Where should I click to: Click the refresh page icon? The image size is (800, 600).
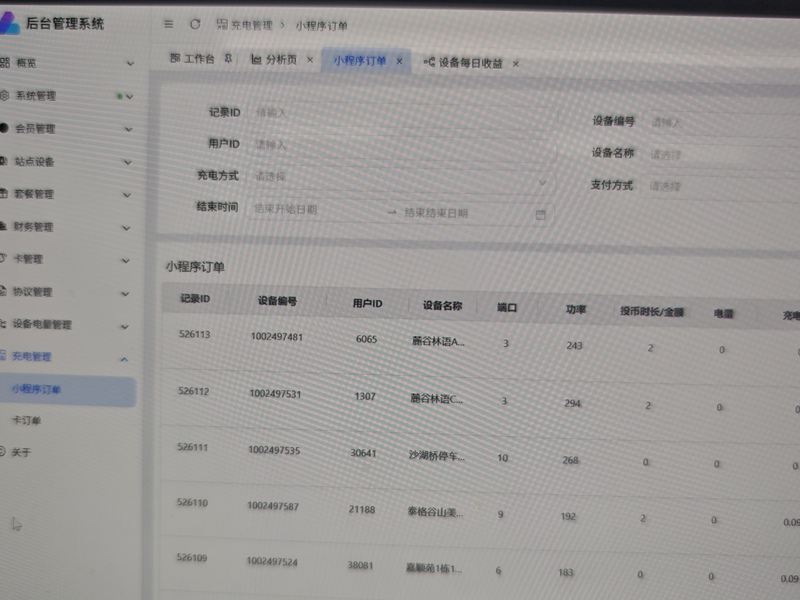195,24
